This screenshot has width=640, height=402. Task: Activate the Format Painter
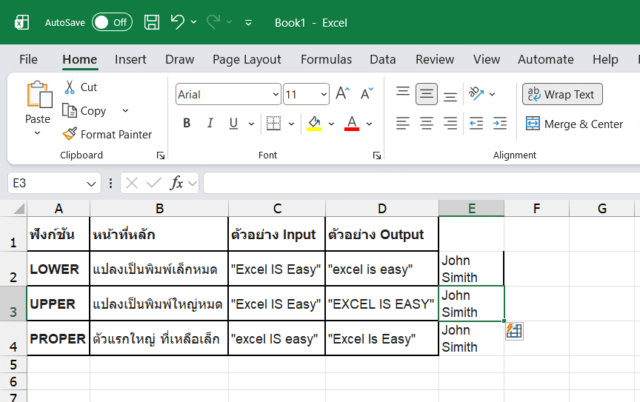[x=107, y=134]
